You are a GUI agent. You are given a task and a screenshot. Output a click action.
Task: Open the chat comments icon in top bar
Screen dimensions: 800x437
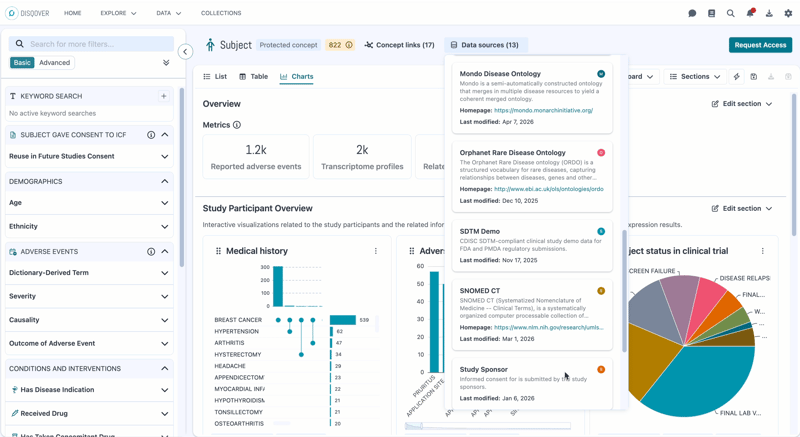[x=692, y=13]
